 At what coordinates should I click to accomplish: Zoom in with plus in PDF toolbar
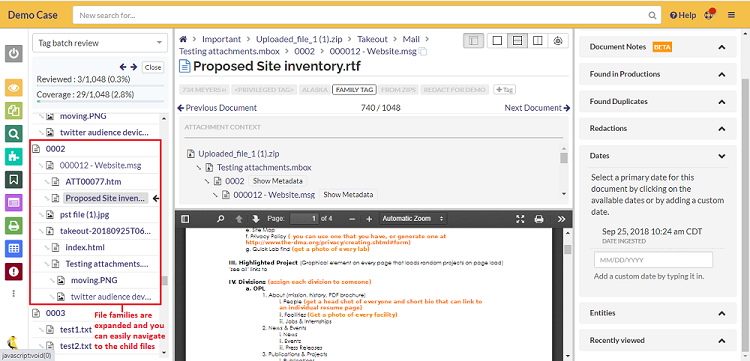point(369,219)
